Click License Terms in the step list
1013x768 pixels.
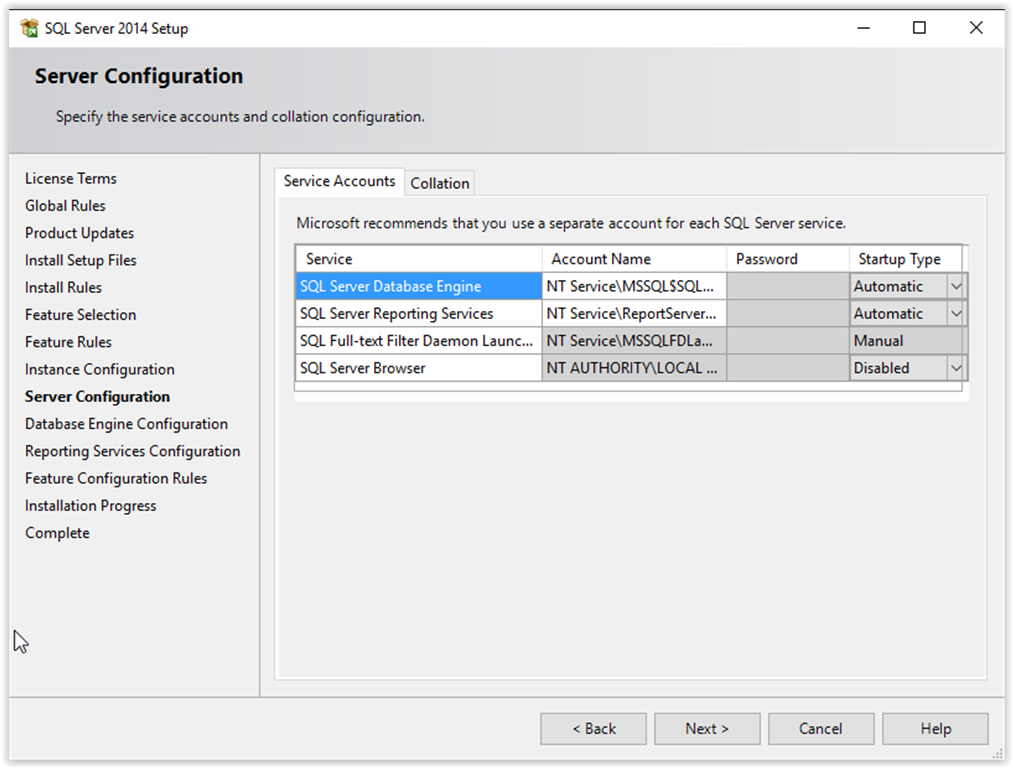[x=71, y=178]
